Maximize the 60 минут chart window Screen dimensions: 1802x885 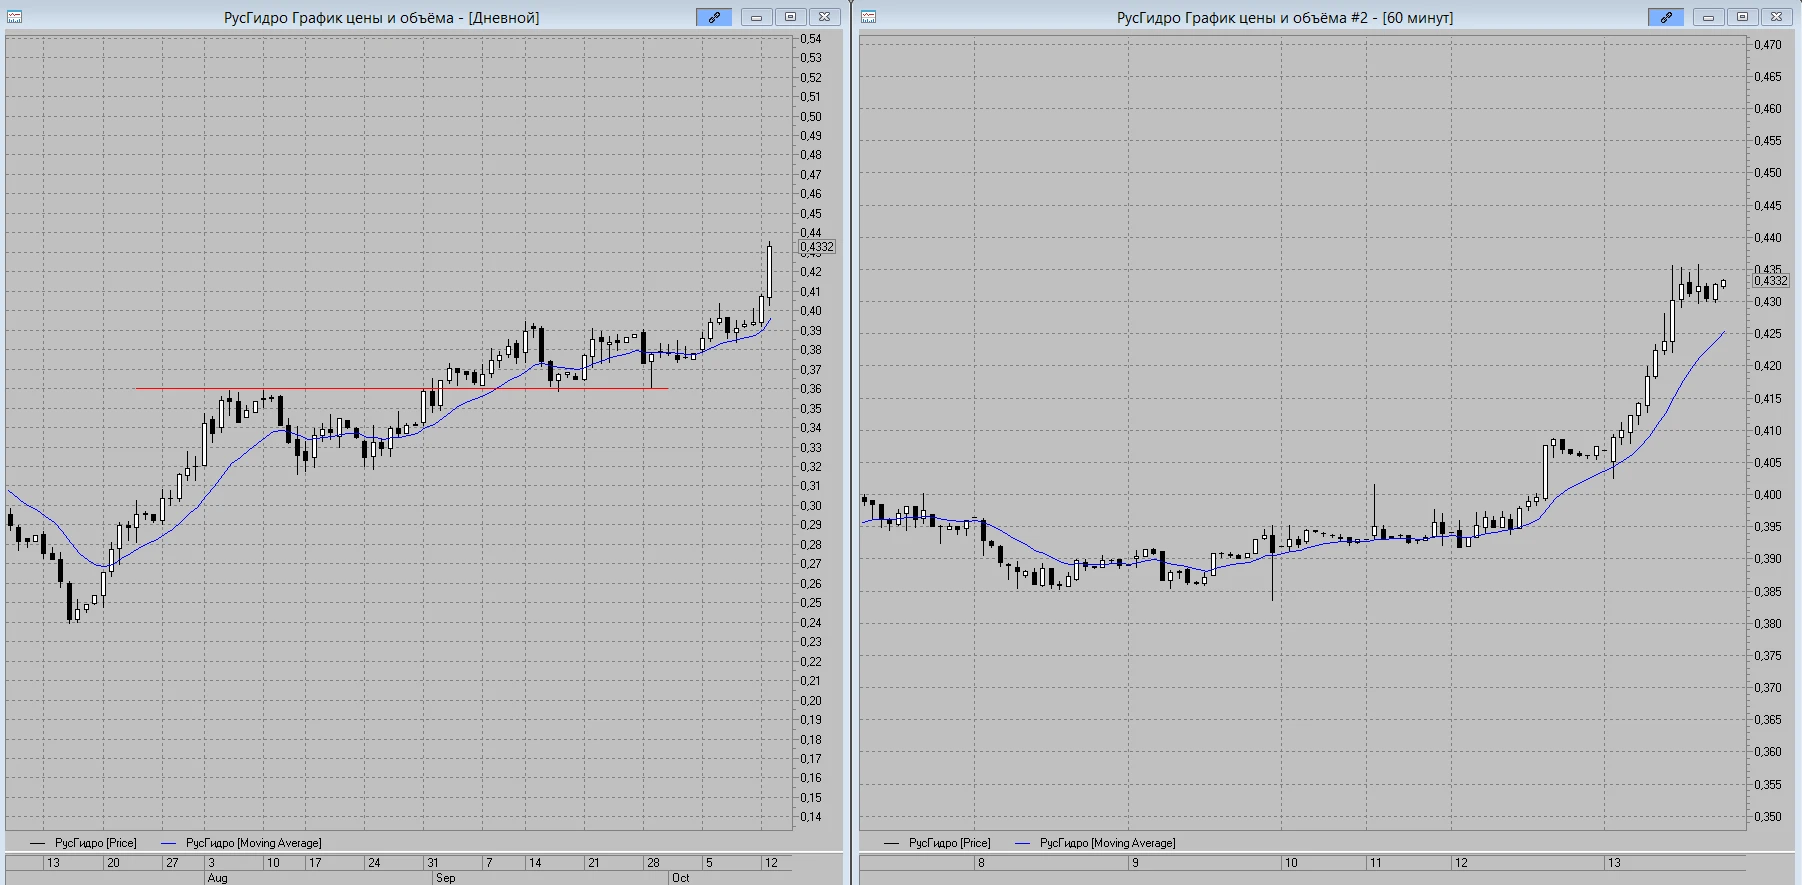point(1742,17)
